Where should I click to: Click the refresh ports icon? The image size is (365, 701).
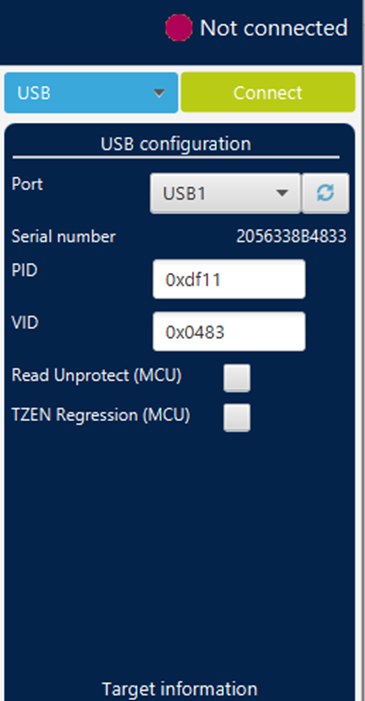coord(325,193)
